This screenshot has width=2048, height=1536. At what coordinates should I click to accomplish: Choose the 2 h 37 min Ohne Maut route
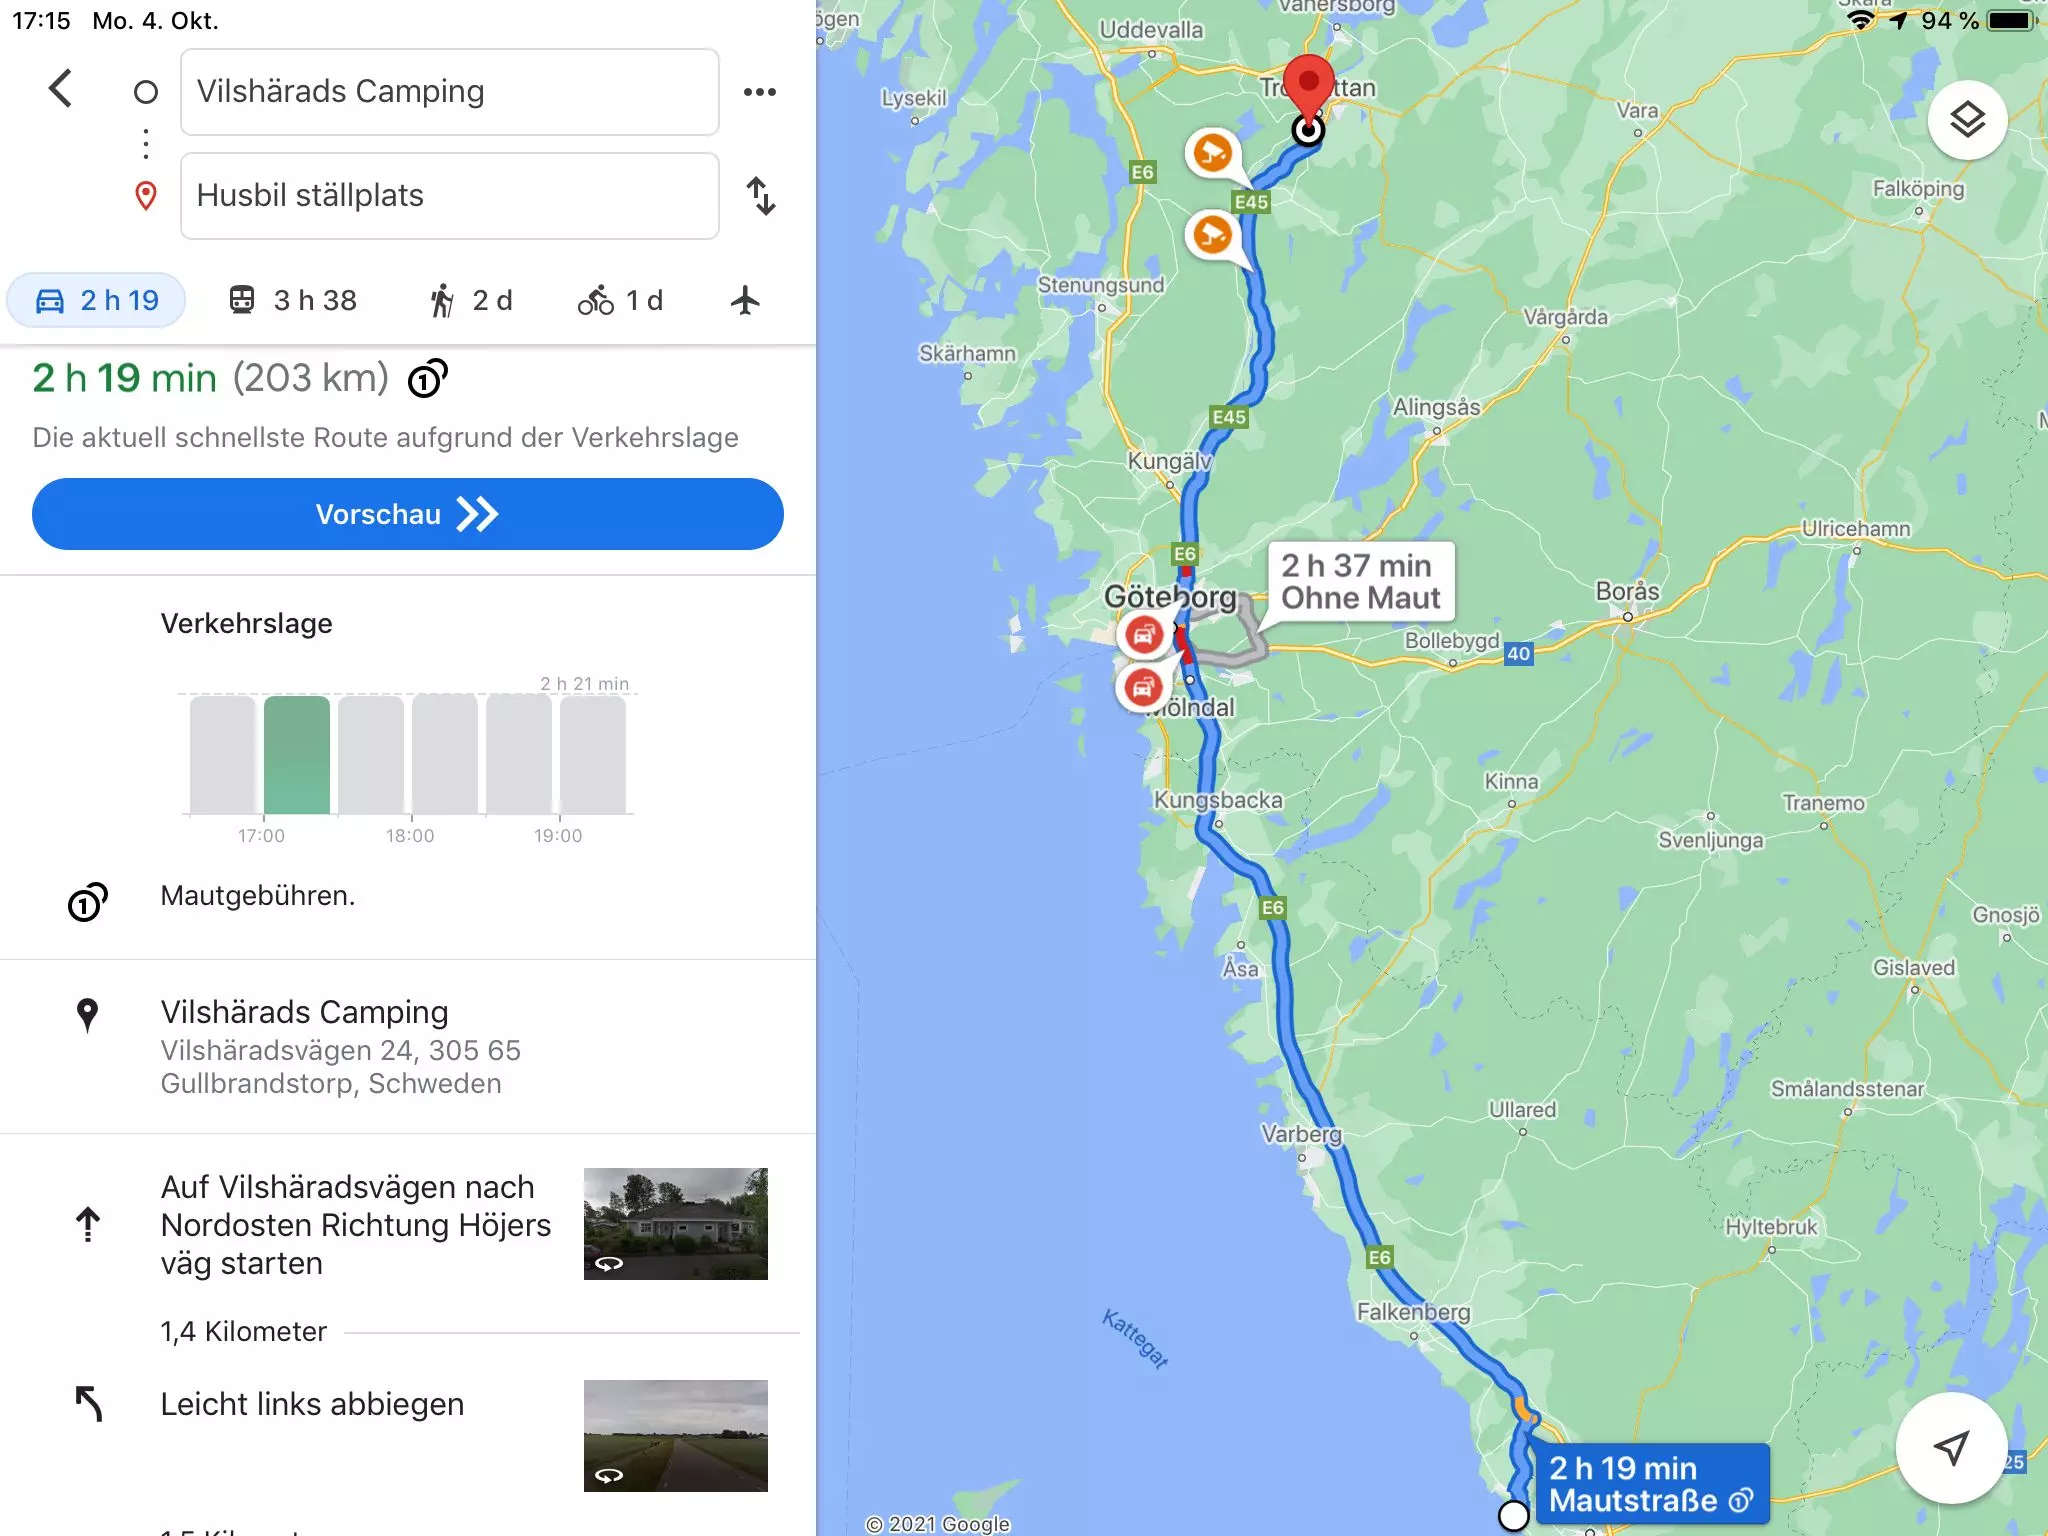(1361, 582)
